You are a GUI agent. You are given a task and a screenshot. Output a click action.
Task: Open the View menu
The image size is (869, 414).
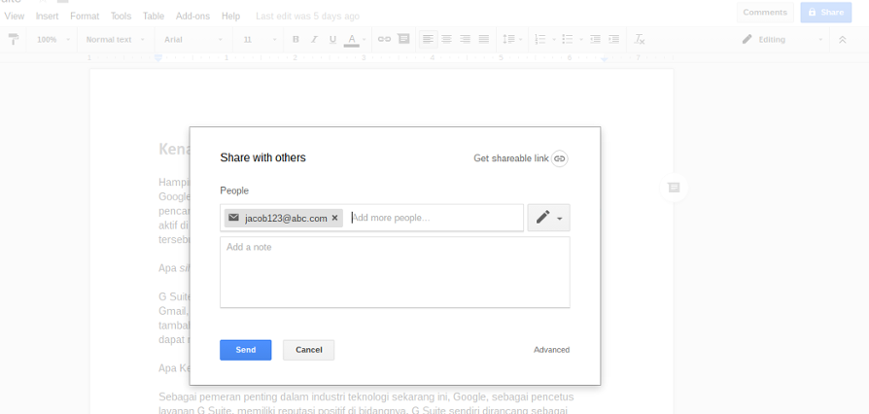14,16
